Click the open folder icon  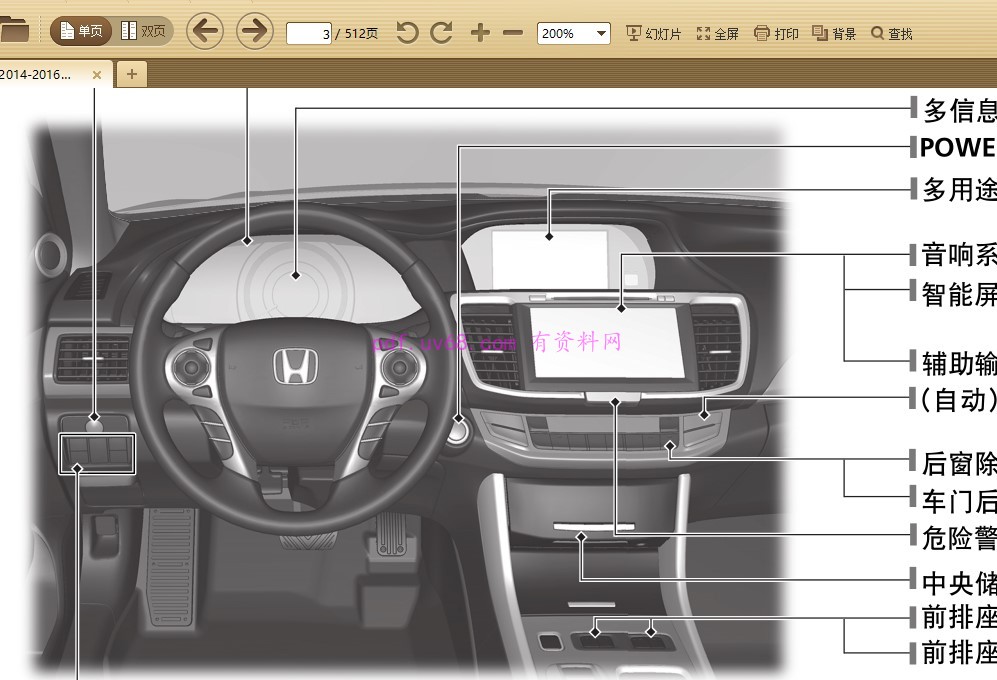pyautogui.click(x=14, y=32)
